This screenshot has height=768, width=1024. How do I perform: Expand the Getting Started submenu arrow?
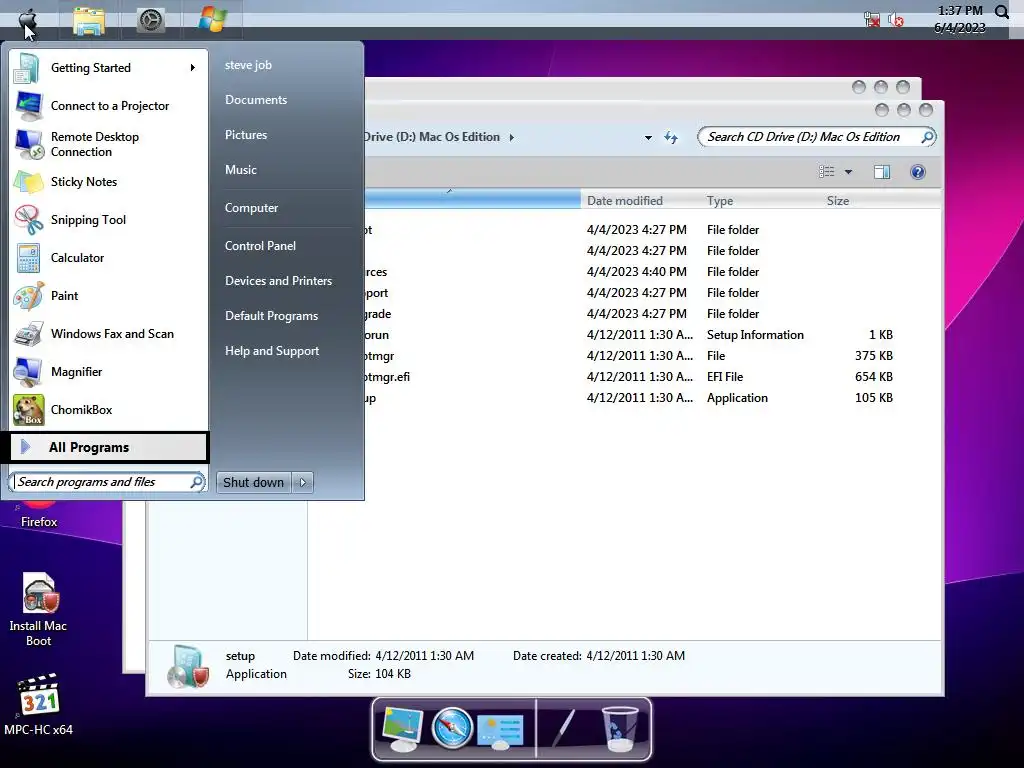tap(193, 68)
